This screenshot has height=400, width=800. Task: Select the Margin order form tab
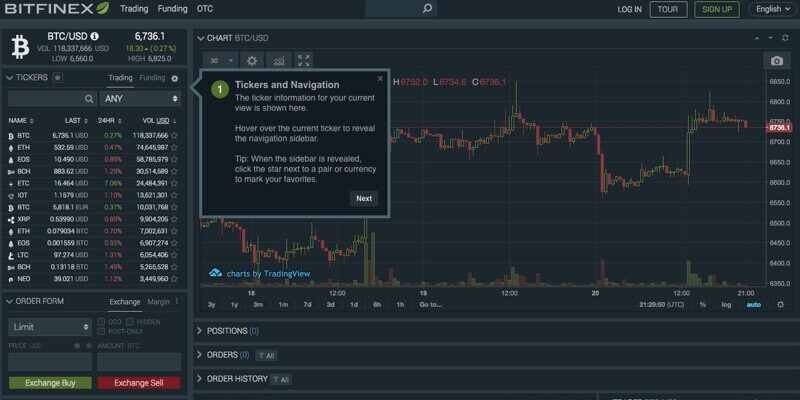(x=158, y=302)
